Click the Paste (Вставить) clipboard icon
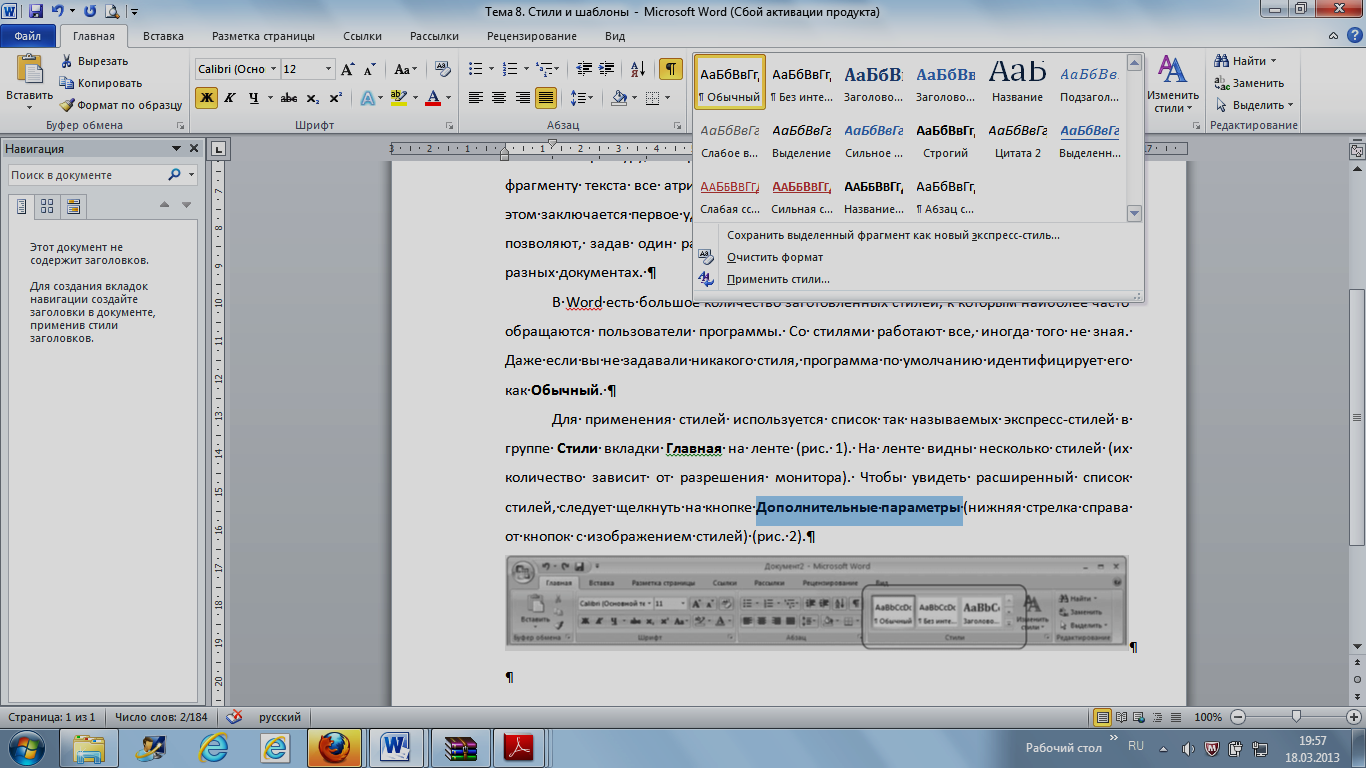 coord(29,70)
